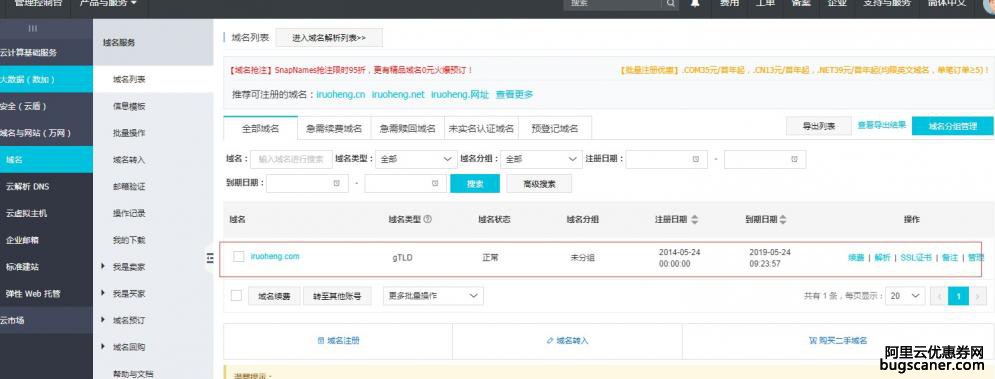Switch to the 预登记域名 tab
Screen dimensions: 995x379
click(x=555, y=128)
